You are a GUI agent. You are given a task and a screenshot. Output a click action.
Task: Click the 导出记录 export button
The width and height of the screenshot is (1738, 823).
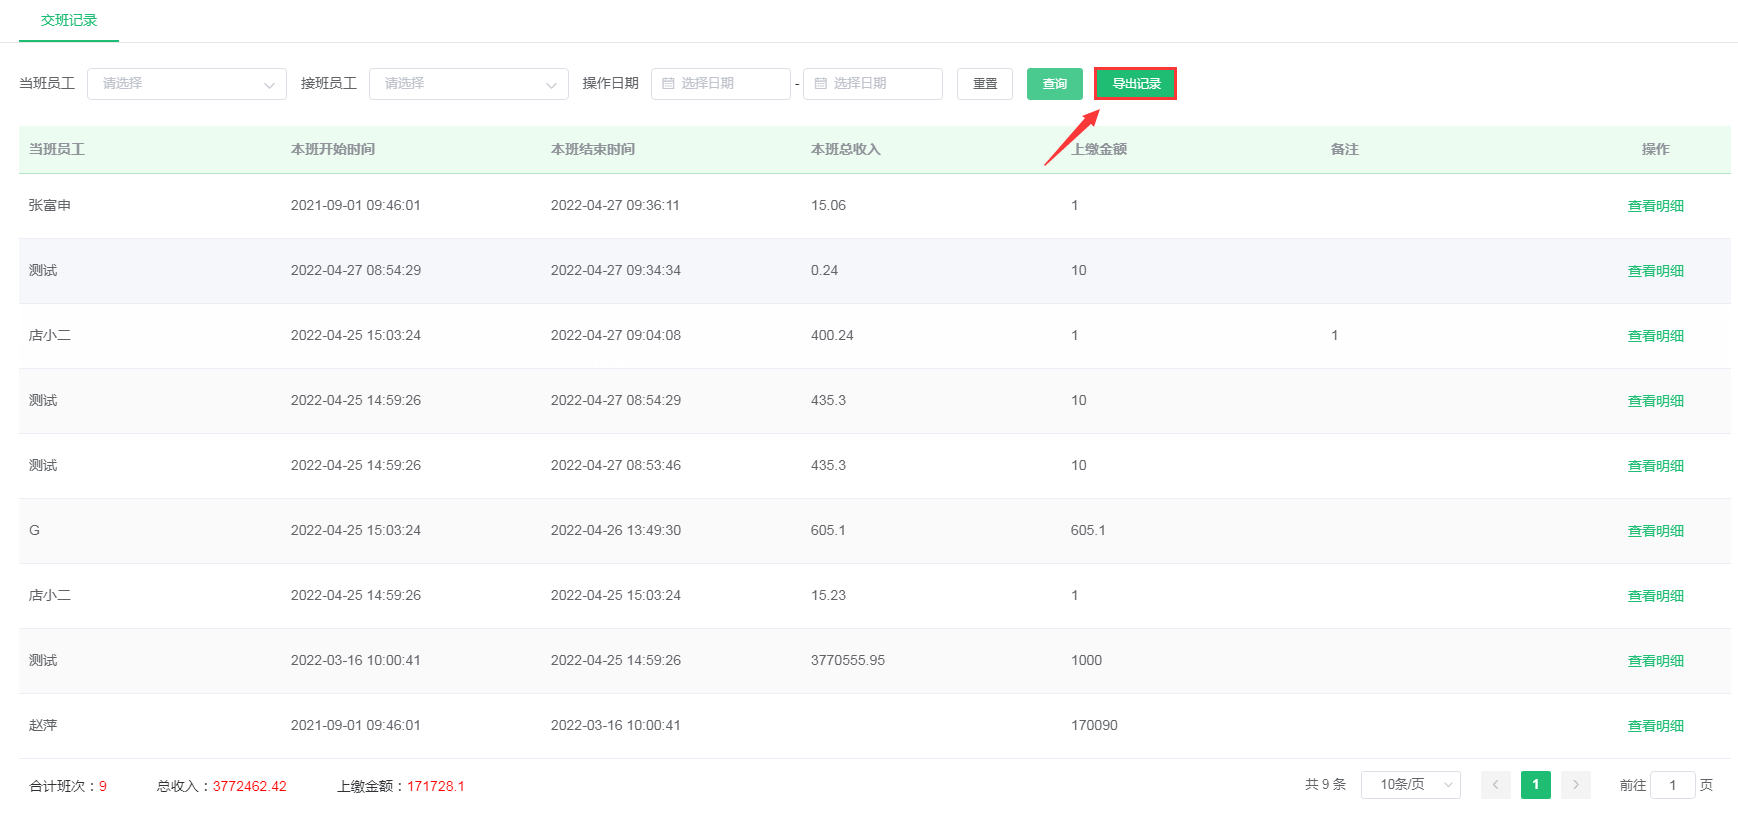[1135, 84]
